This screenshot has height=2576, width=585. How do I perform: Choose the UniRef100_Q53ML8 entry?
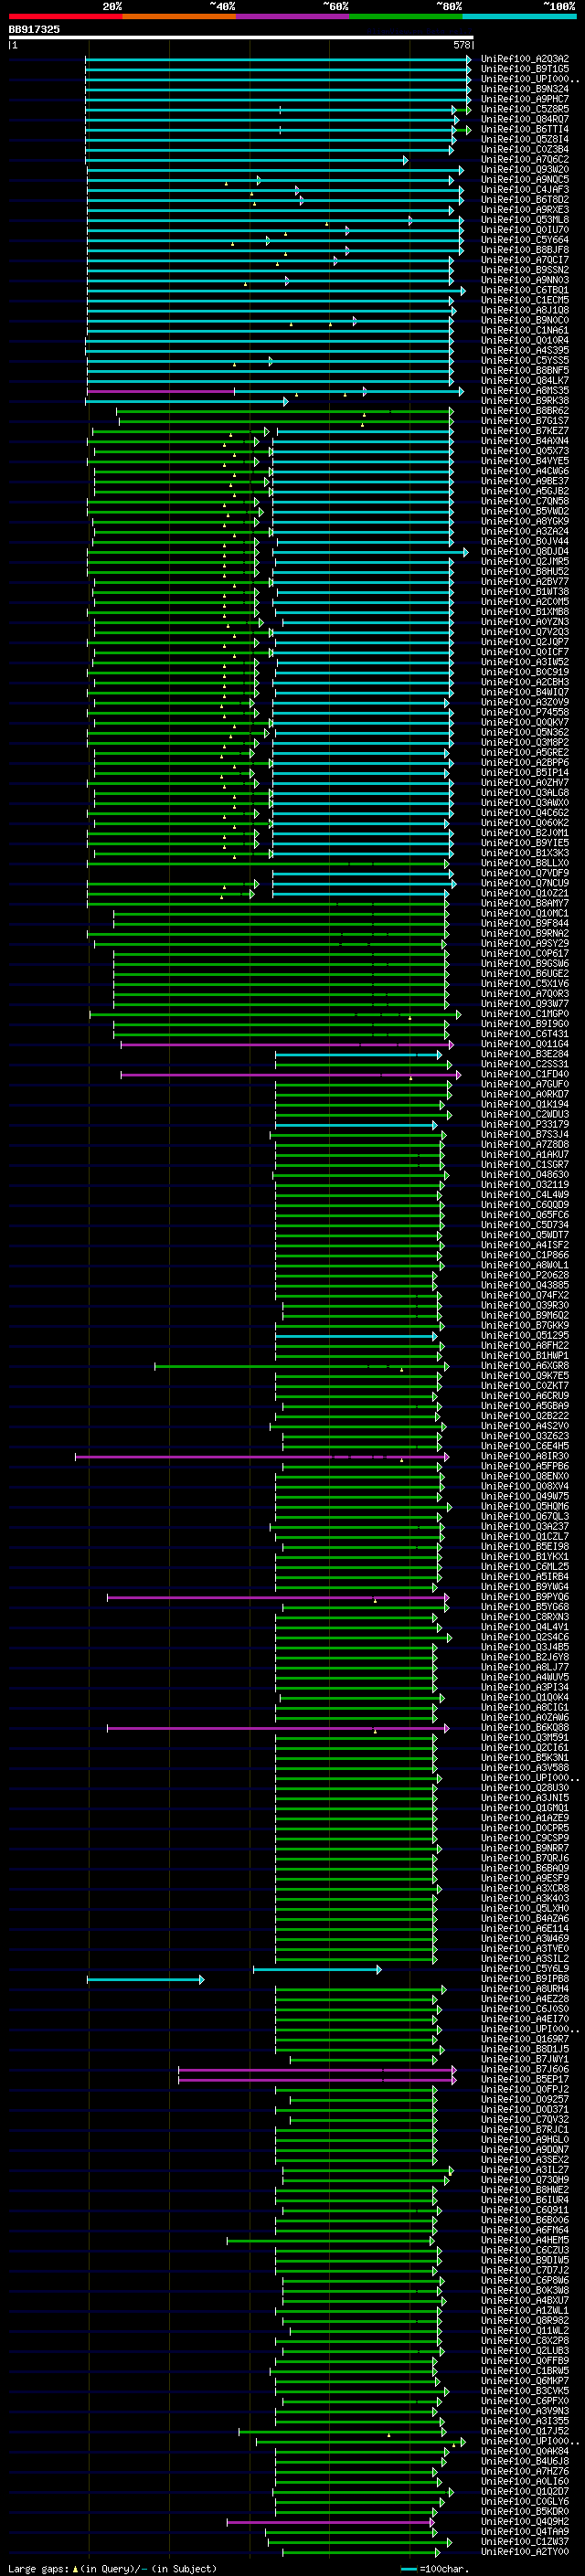pyautogui.click(x=525, y=219)
